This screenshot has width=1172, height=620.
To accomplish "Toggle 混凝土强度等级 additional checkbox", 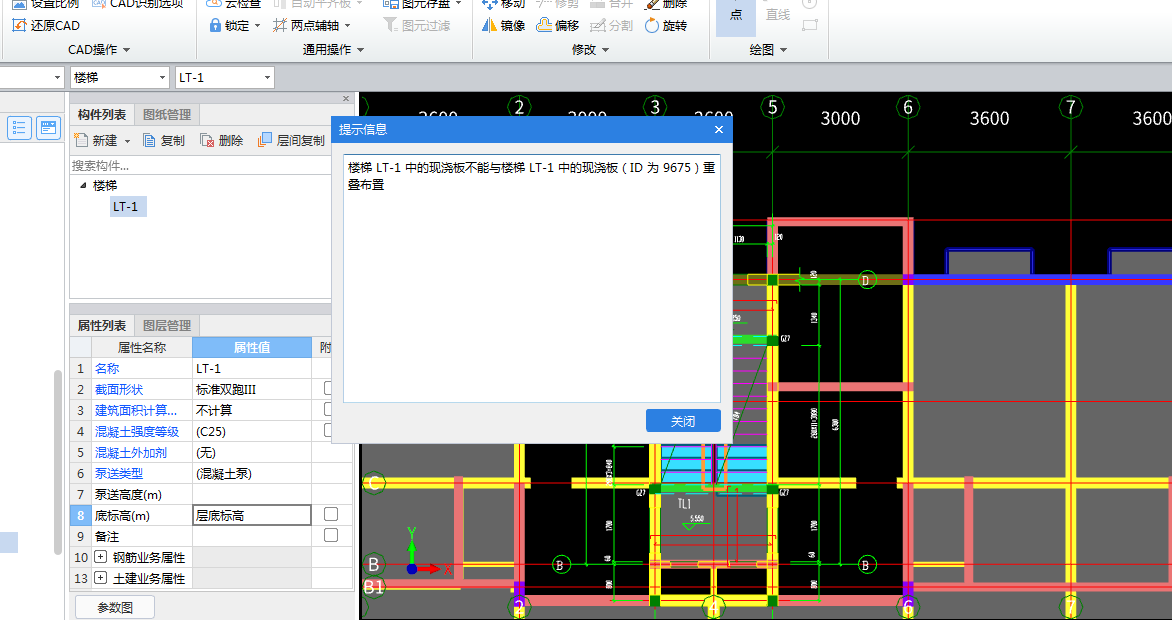I will coord(327,430).
